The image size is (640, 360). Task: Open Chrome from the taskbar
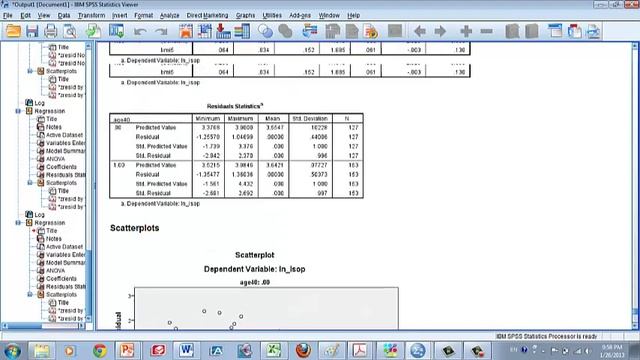(99, 351)
